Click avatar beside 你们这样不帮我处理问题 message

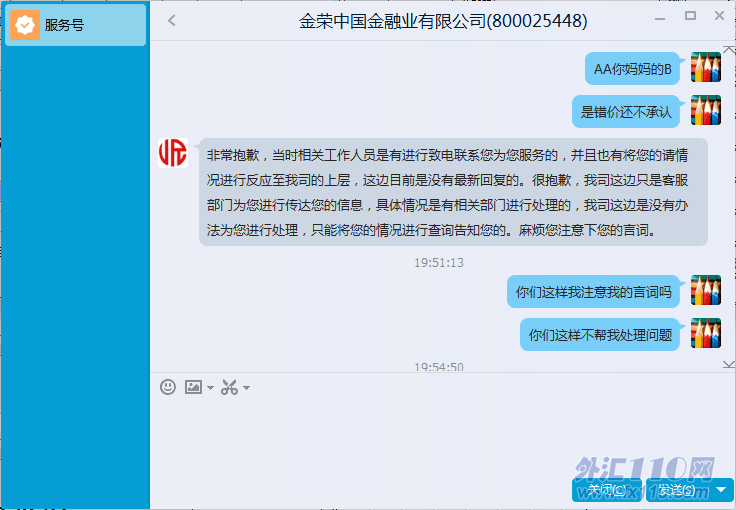coord(705,333)
